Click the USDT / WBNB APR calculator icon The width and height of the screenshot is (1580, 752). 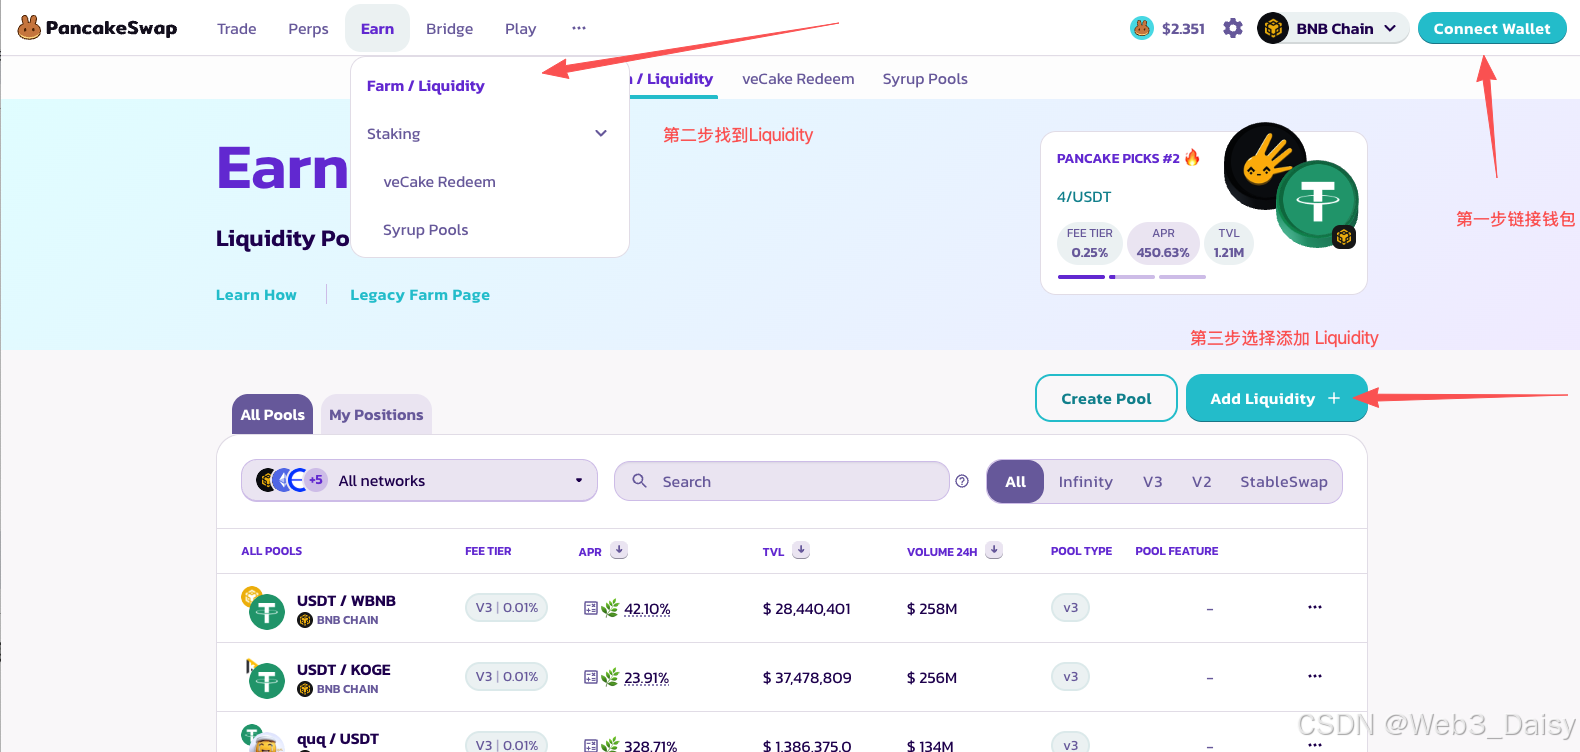[x=591, y=608]
